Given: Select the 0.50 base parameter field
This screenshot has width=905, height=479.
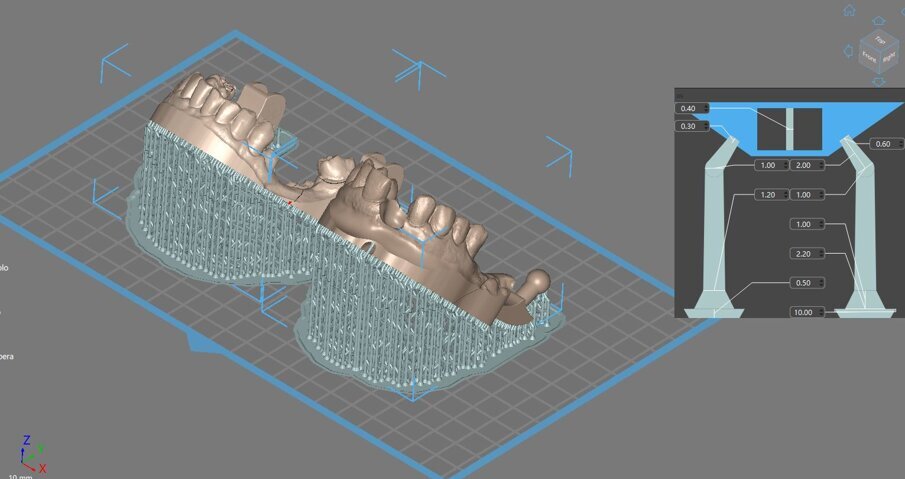Looking at the screenshot, I should pos(802,283).
